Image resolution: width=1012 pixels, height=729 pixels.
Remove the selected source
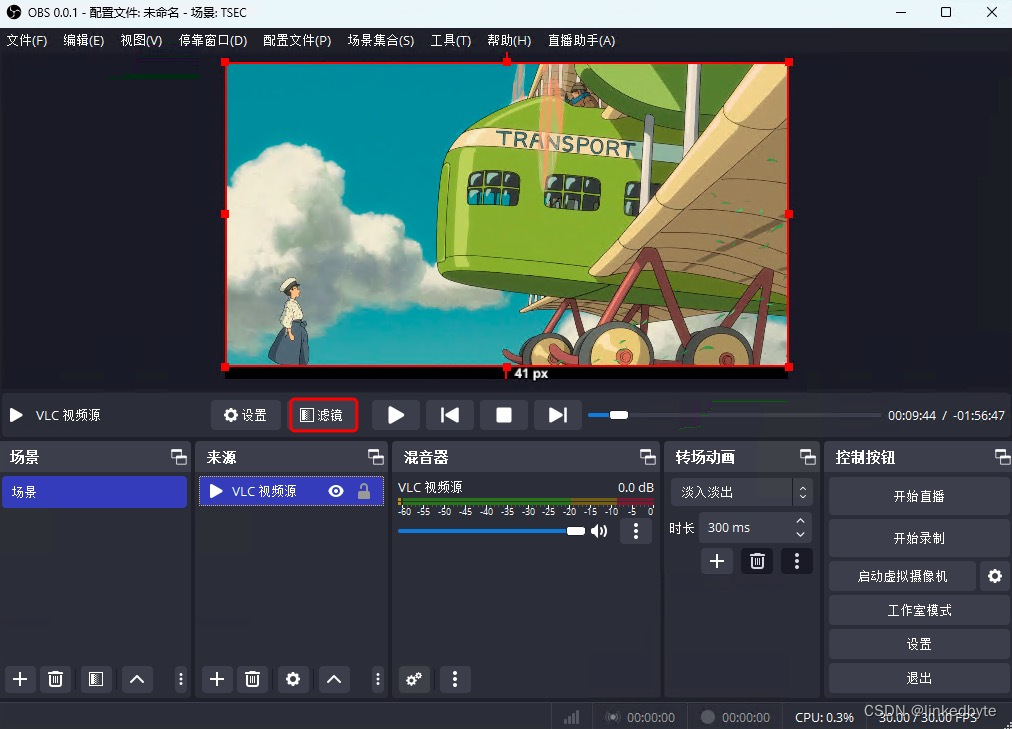[x=252, y=679]
